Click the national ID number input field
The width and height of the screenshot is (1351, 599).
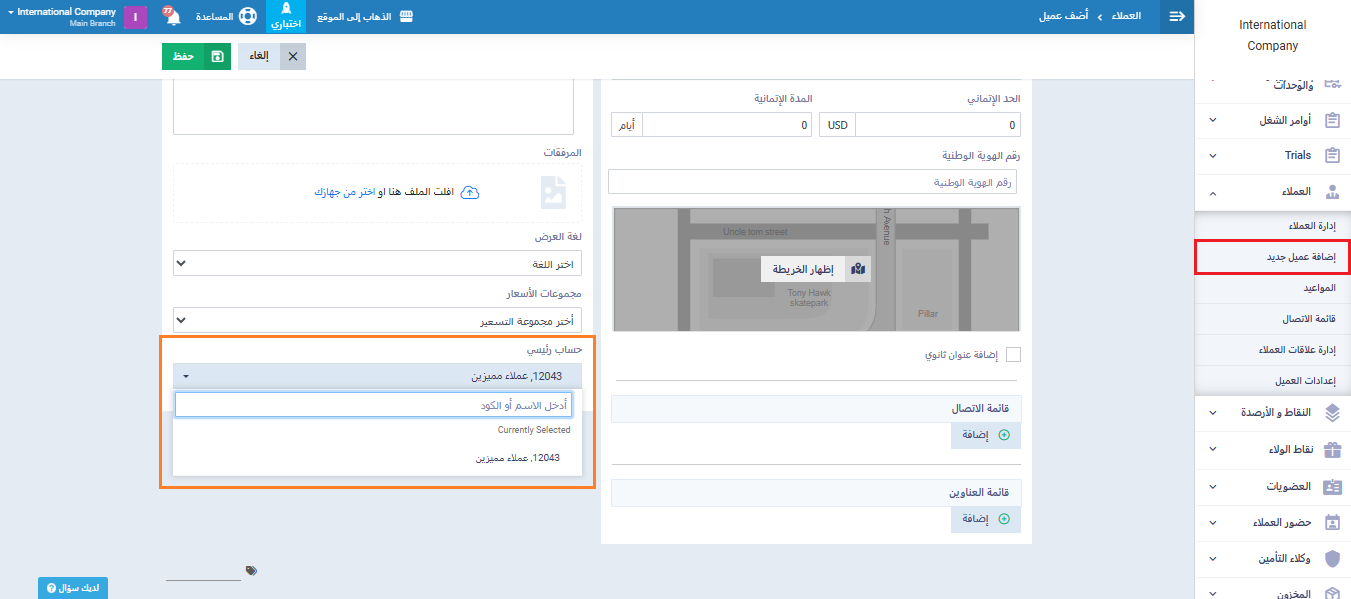tap(813, 182)
